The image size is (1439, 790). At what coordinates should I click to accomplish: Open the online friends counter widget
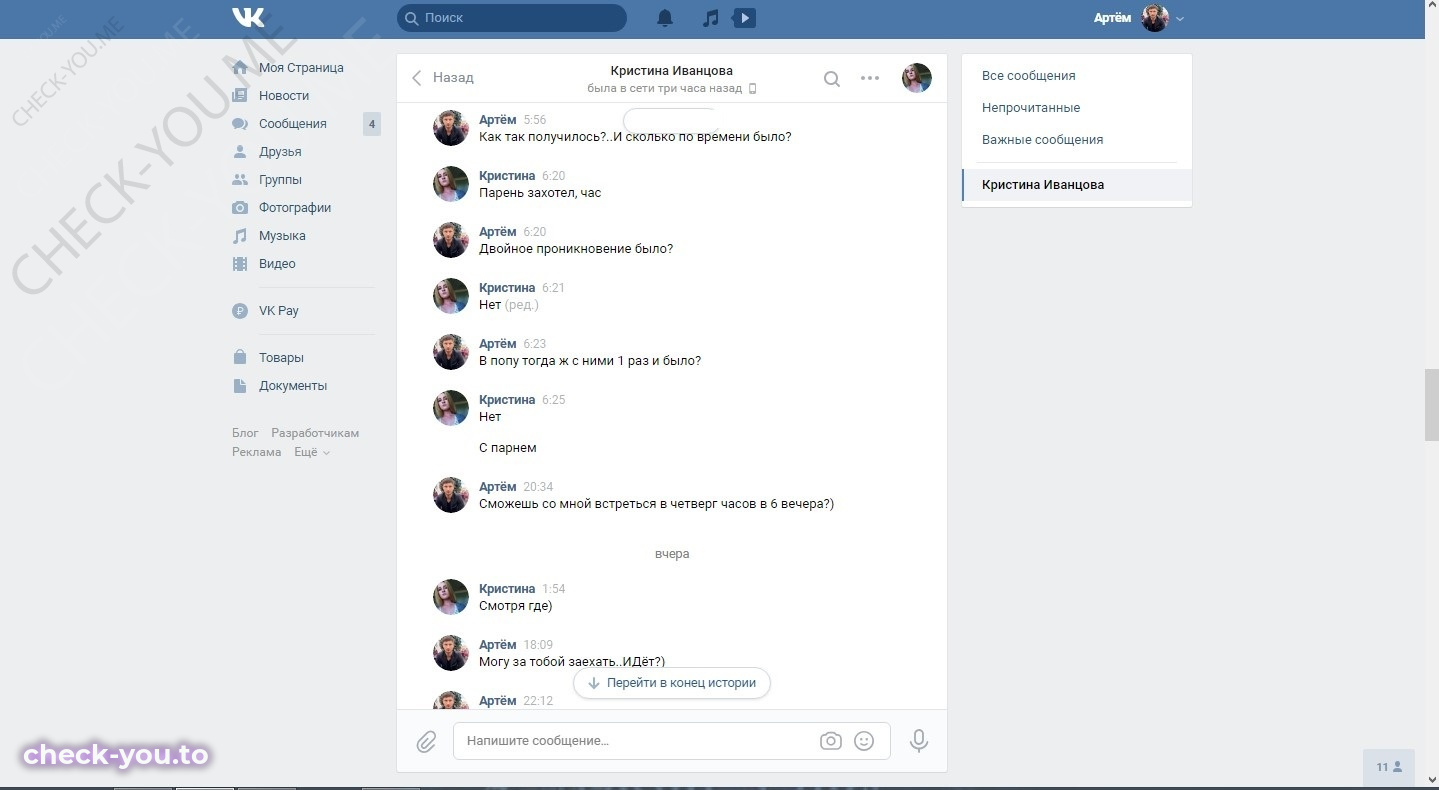(1389, 768)
